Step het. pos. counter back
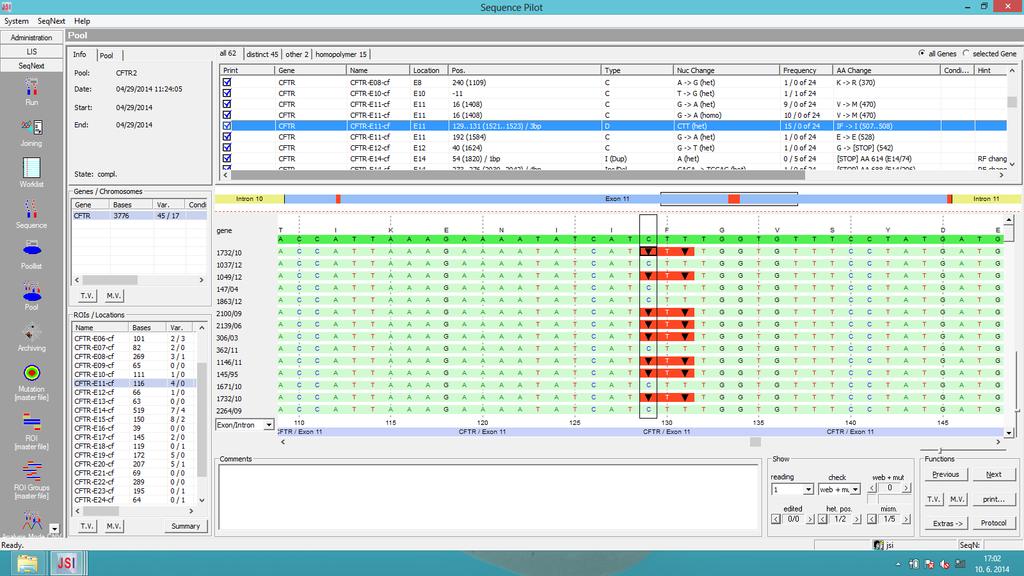The image size is (1024, 576). tap(823, 519)
